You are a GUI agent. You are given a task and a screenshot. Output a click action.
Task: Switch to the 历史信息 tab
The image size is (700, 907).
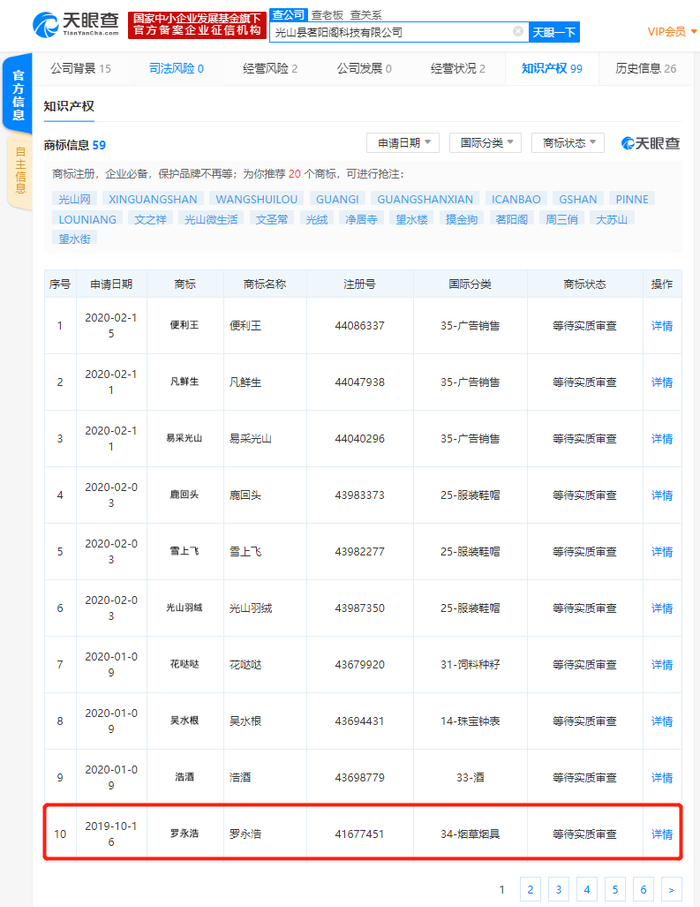pyautogui.click(x=646, y=69)
